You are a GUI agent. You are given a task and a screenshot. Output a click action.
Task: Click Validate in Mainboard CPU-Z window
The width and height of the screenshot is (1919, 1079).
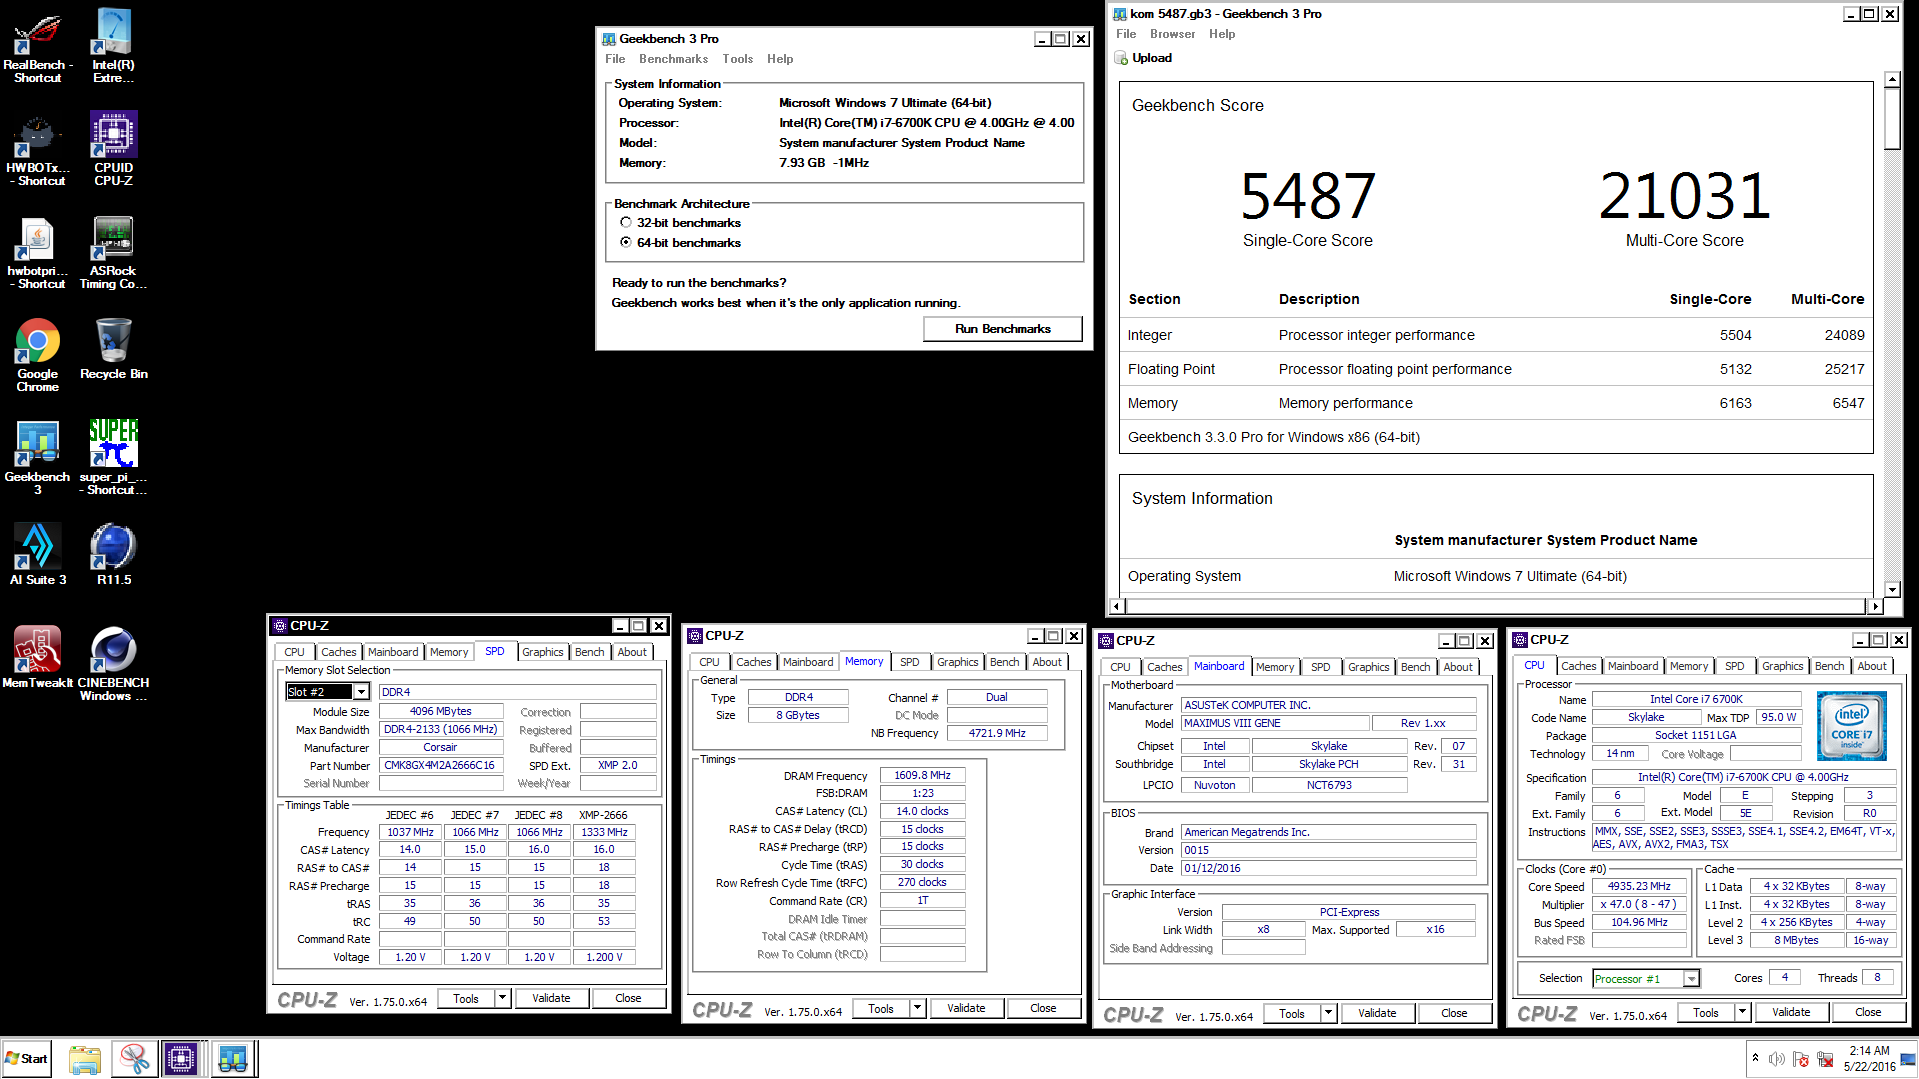tap(1377, 1013)
